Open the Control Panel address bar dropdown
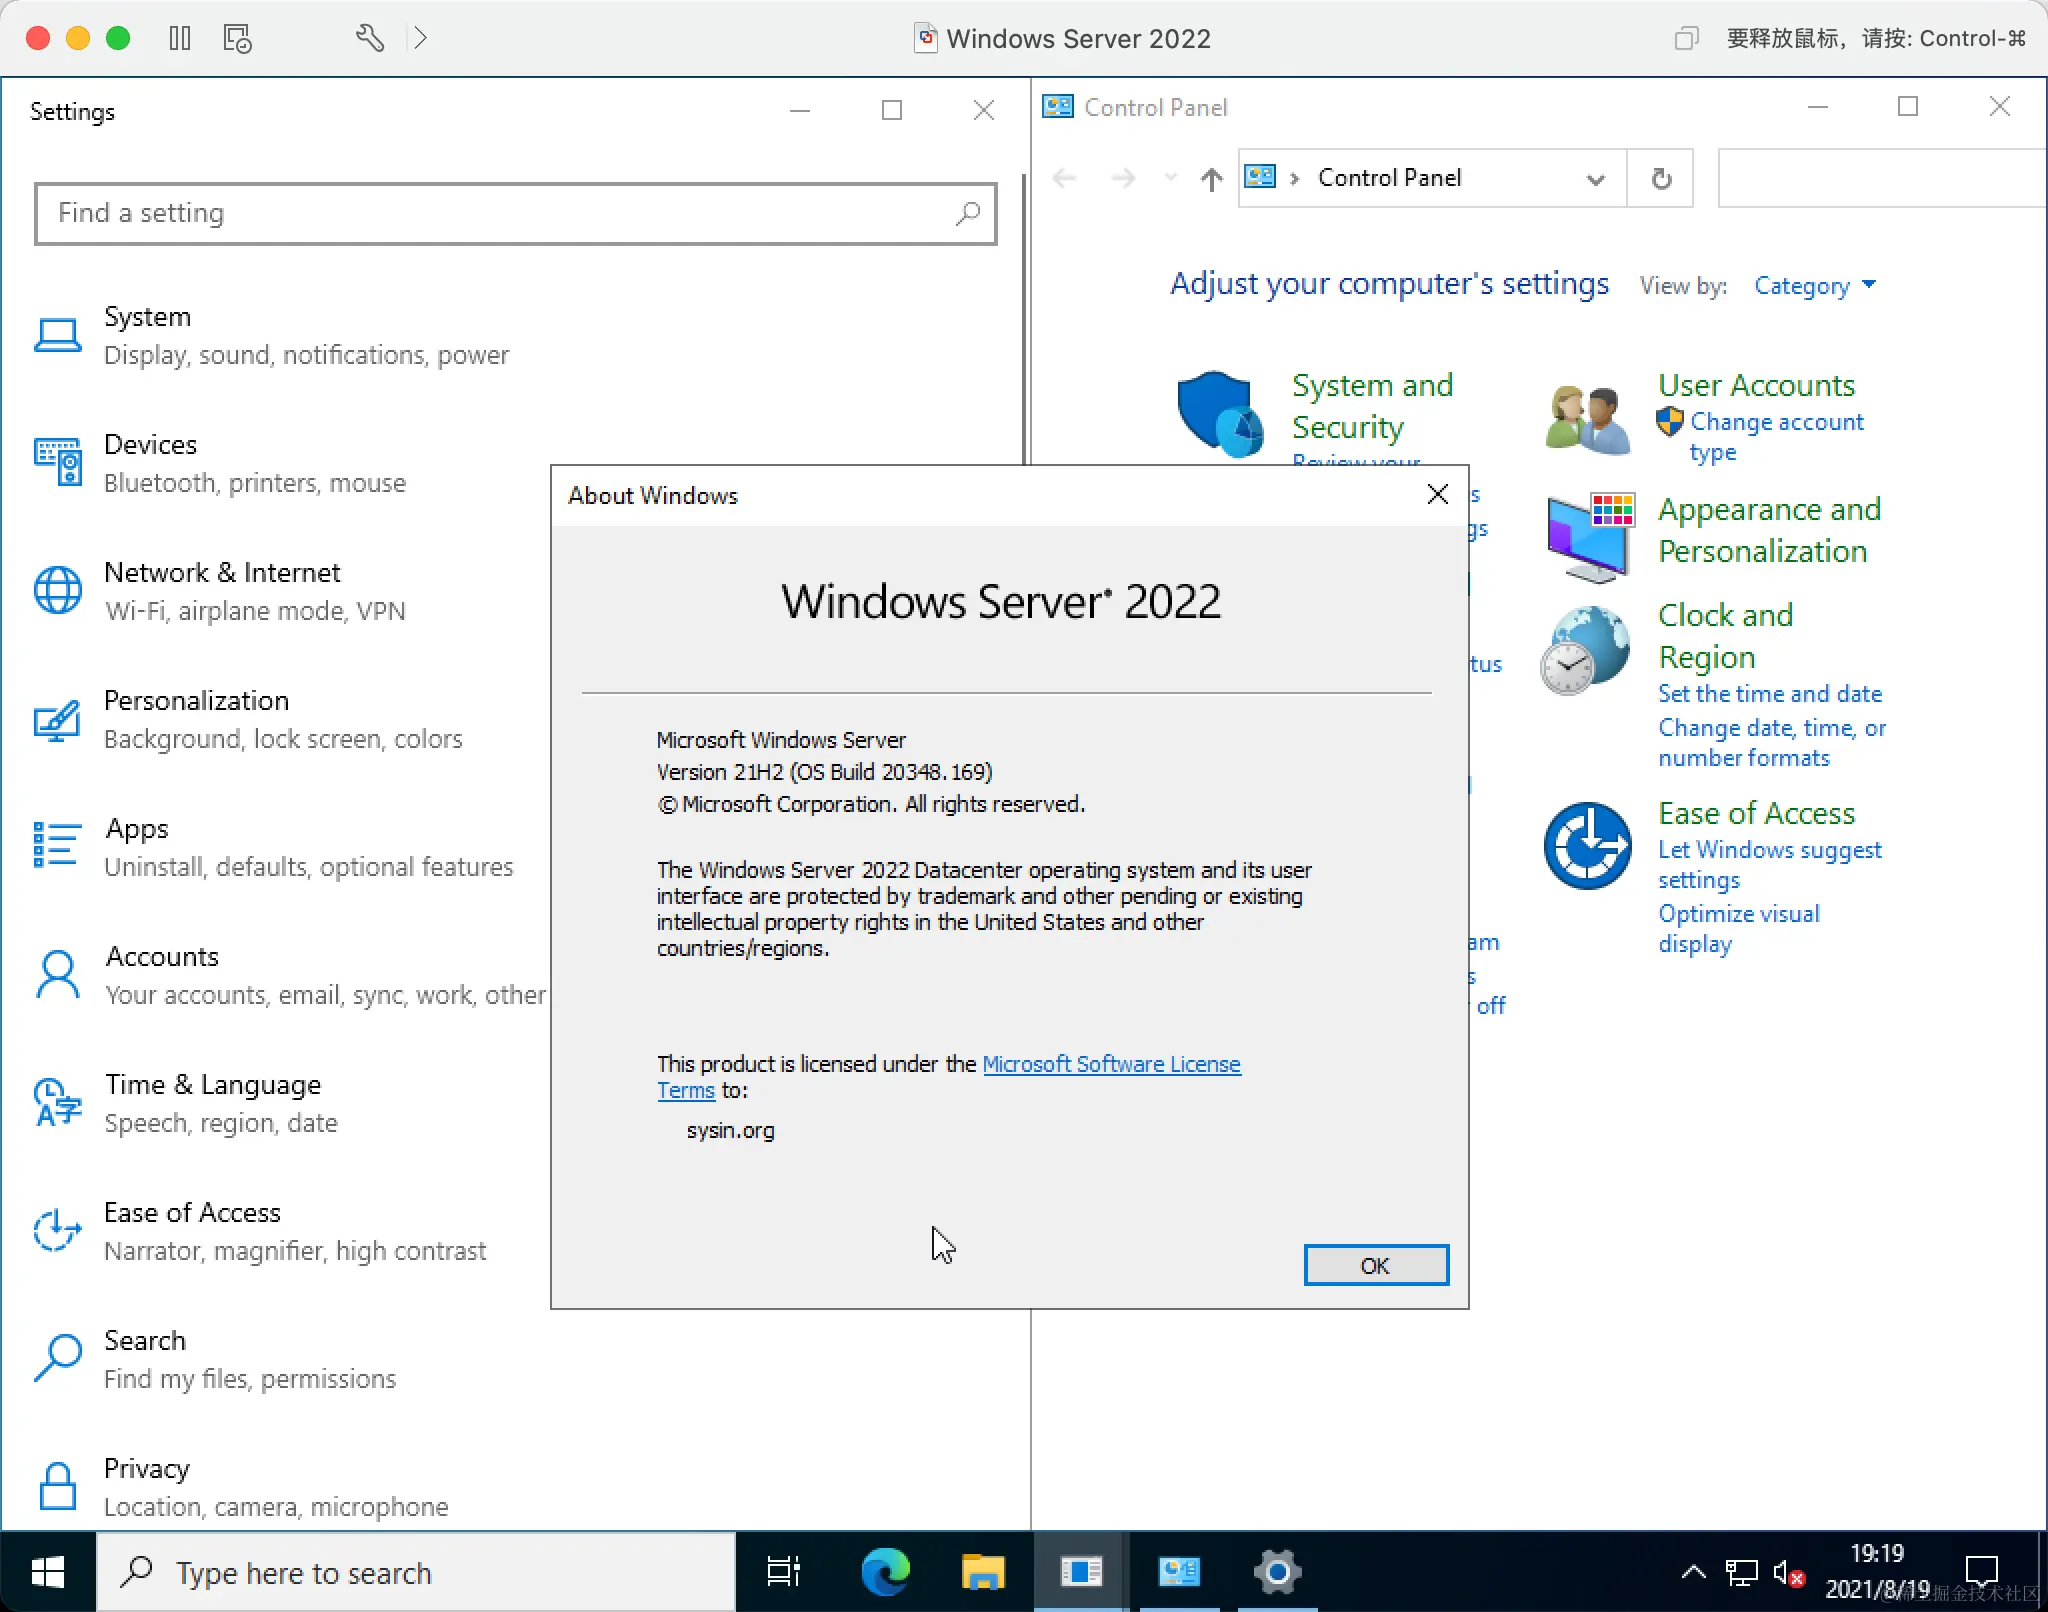 [x=1594, y=179]
